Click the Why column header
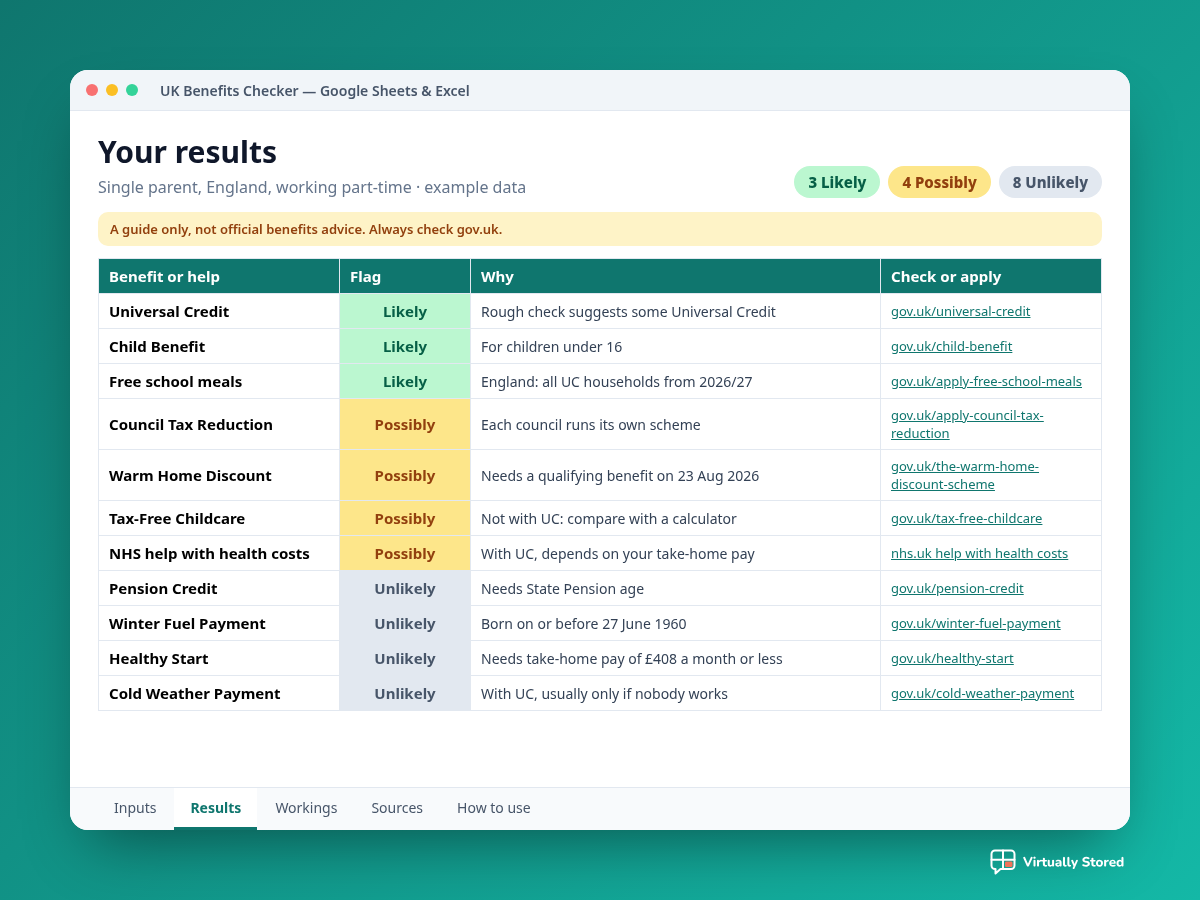This screenshot has width=1200, height=900. 675,276
